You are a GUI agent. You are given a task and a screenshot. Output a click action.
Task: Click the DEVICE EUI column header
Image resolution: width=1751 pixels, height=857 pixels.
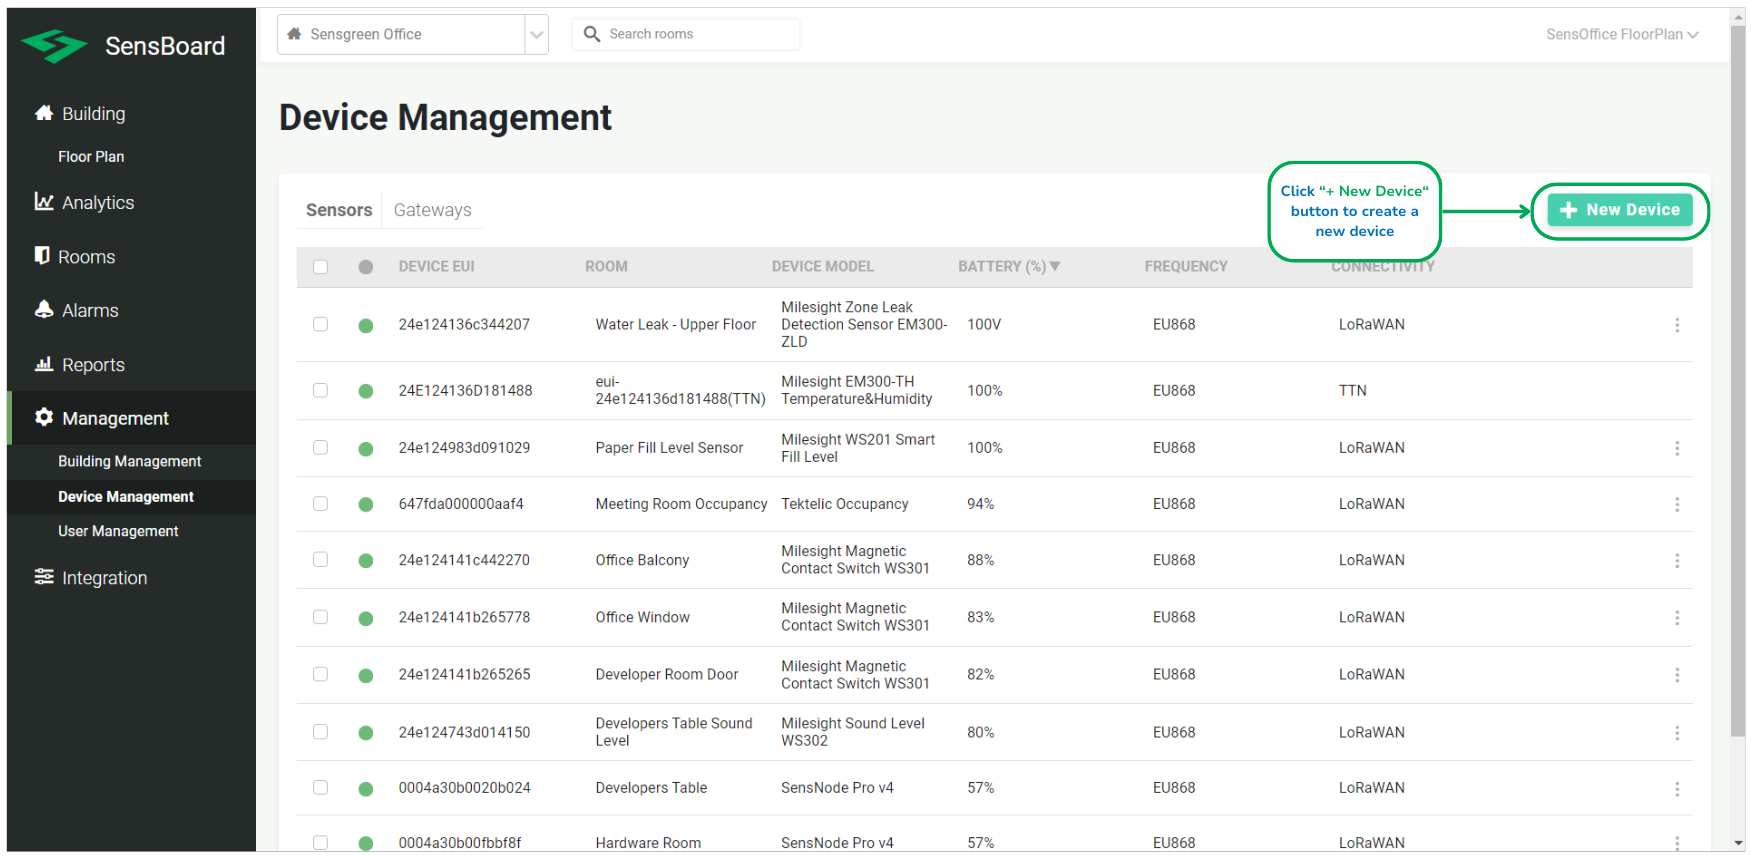[436, 267]
